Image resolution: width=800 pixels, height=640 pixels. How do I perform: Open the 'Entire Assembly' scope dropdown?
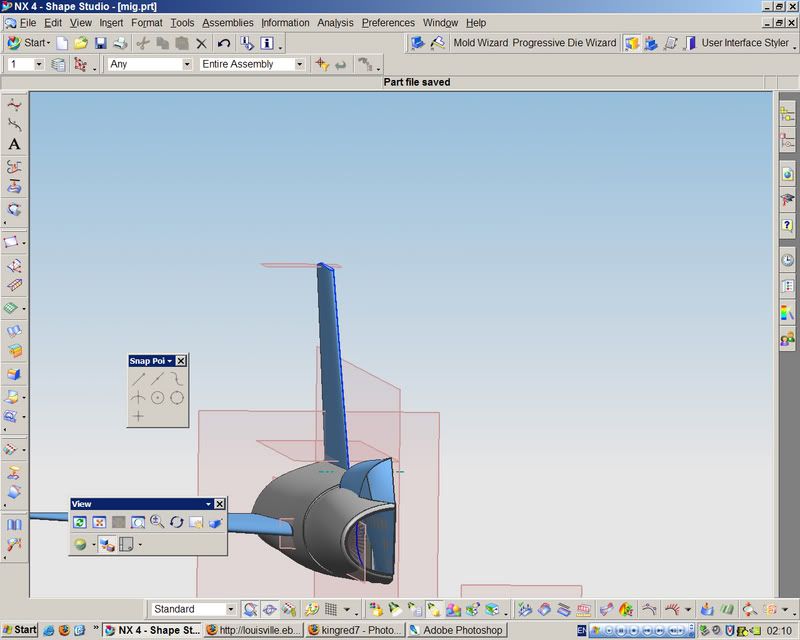299,64
